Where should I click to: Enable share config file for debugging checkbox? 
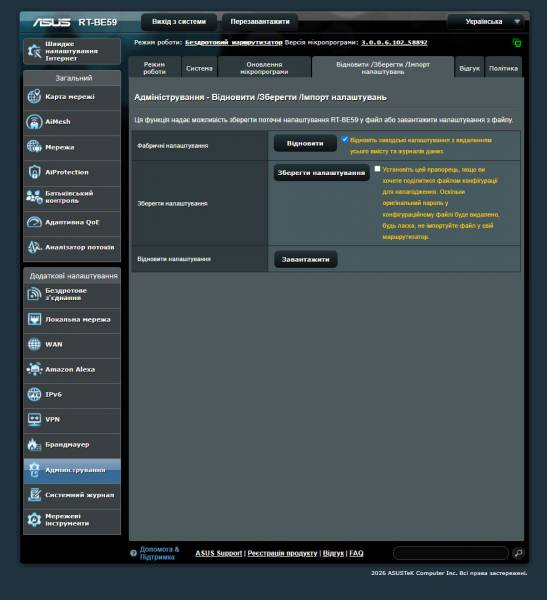pyautogui.click(x=377, y=169)
